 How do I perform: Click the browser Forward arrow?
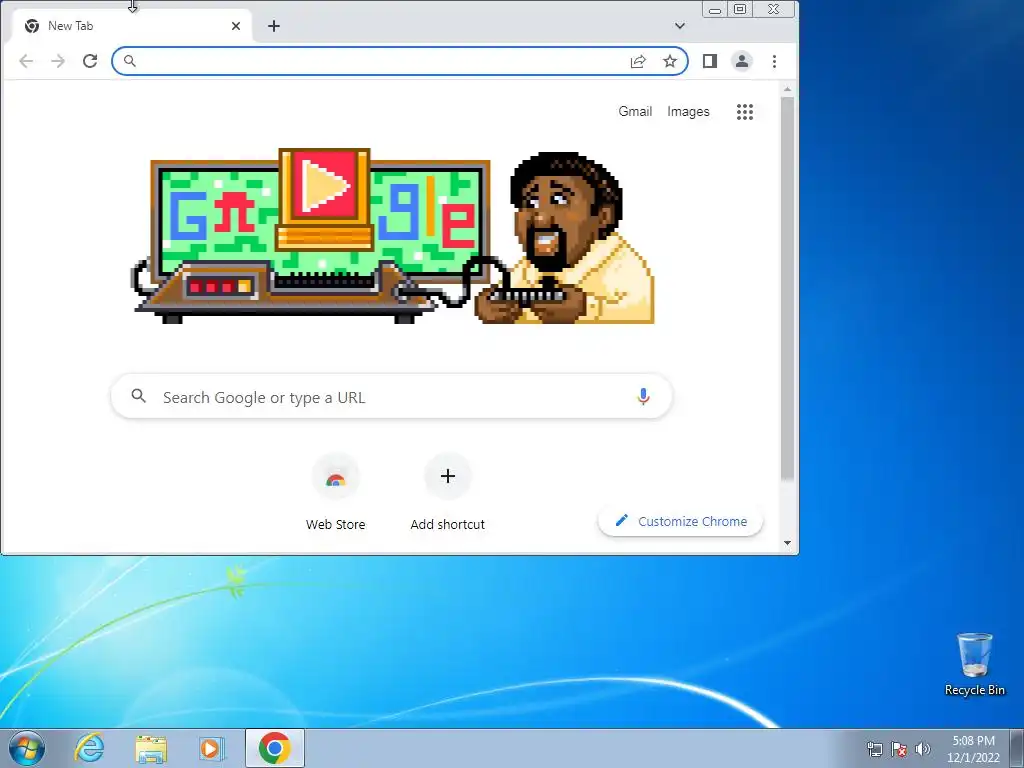coord(58,61)
